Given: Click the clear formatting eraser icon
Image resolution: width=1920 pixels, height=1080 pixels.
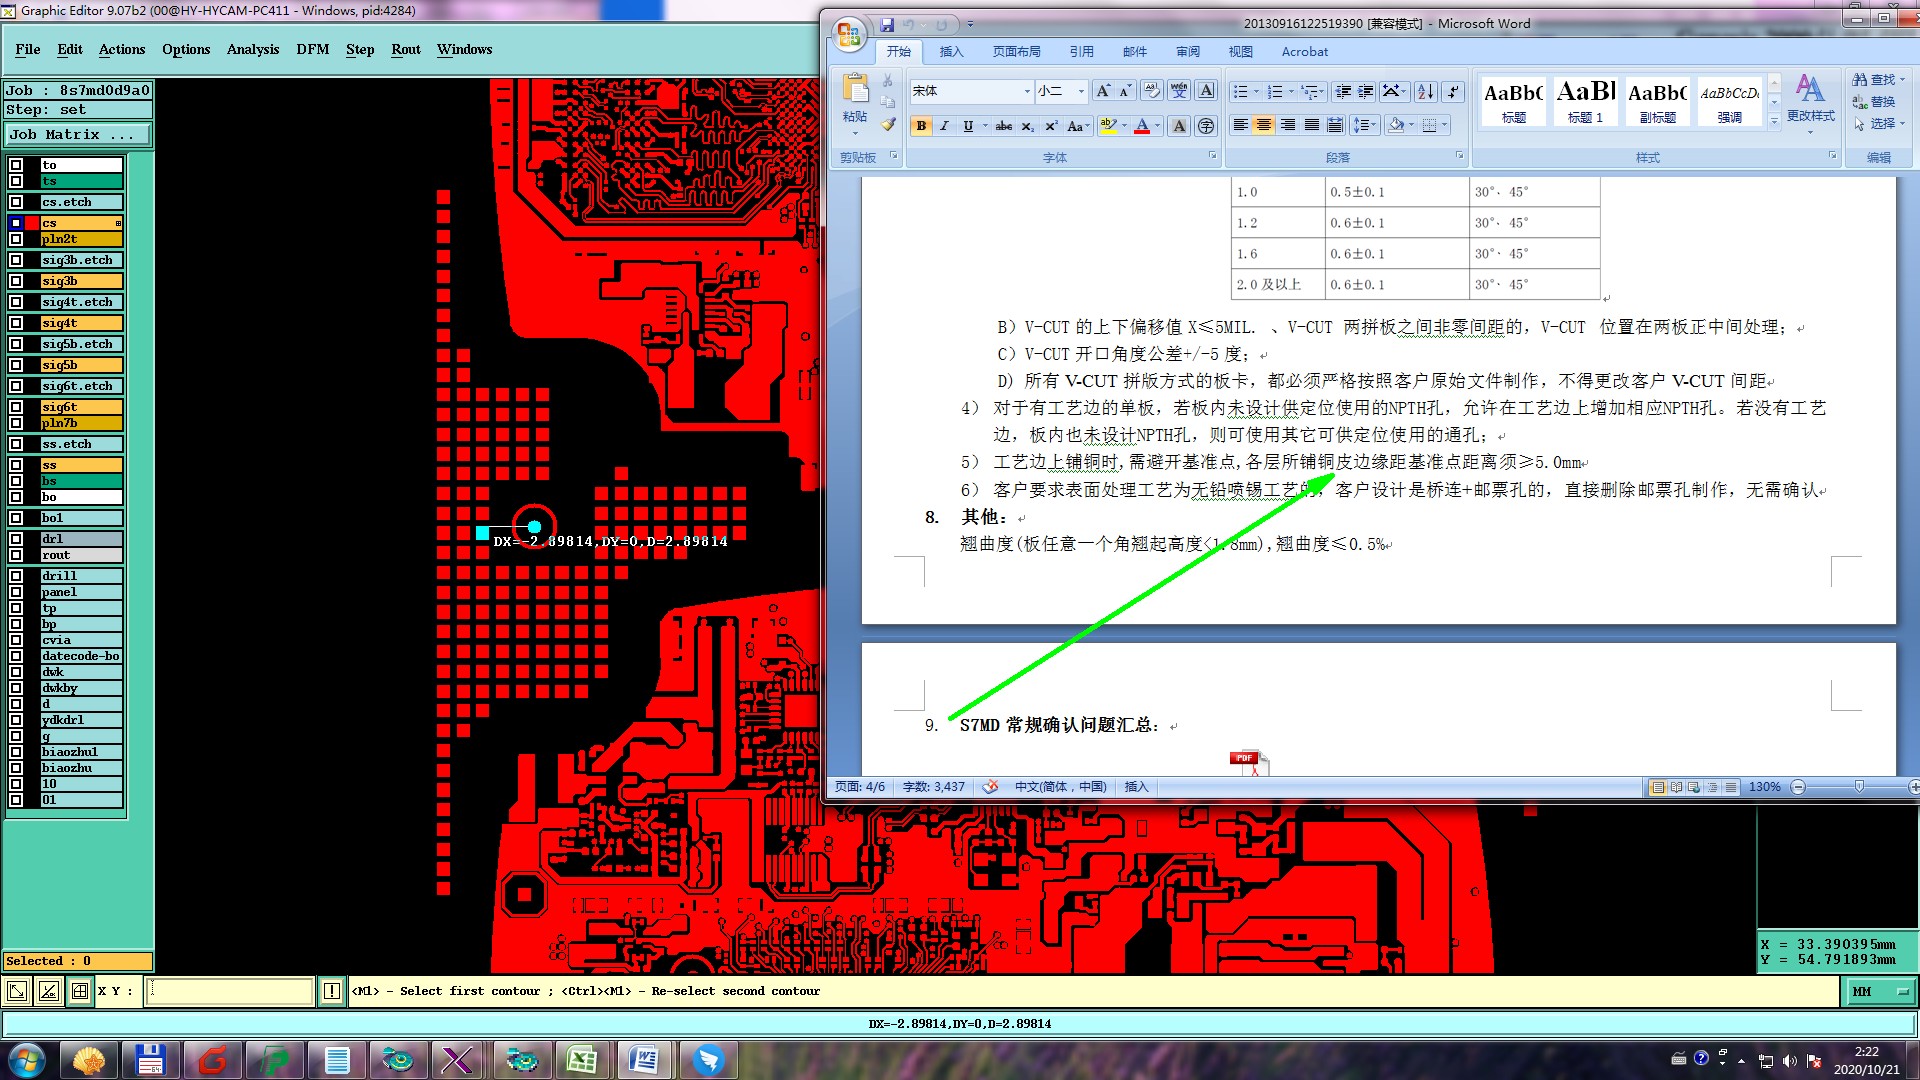Looking at the screenshot, I should [x=1152, y=91].
